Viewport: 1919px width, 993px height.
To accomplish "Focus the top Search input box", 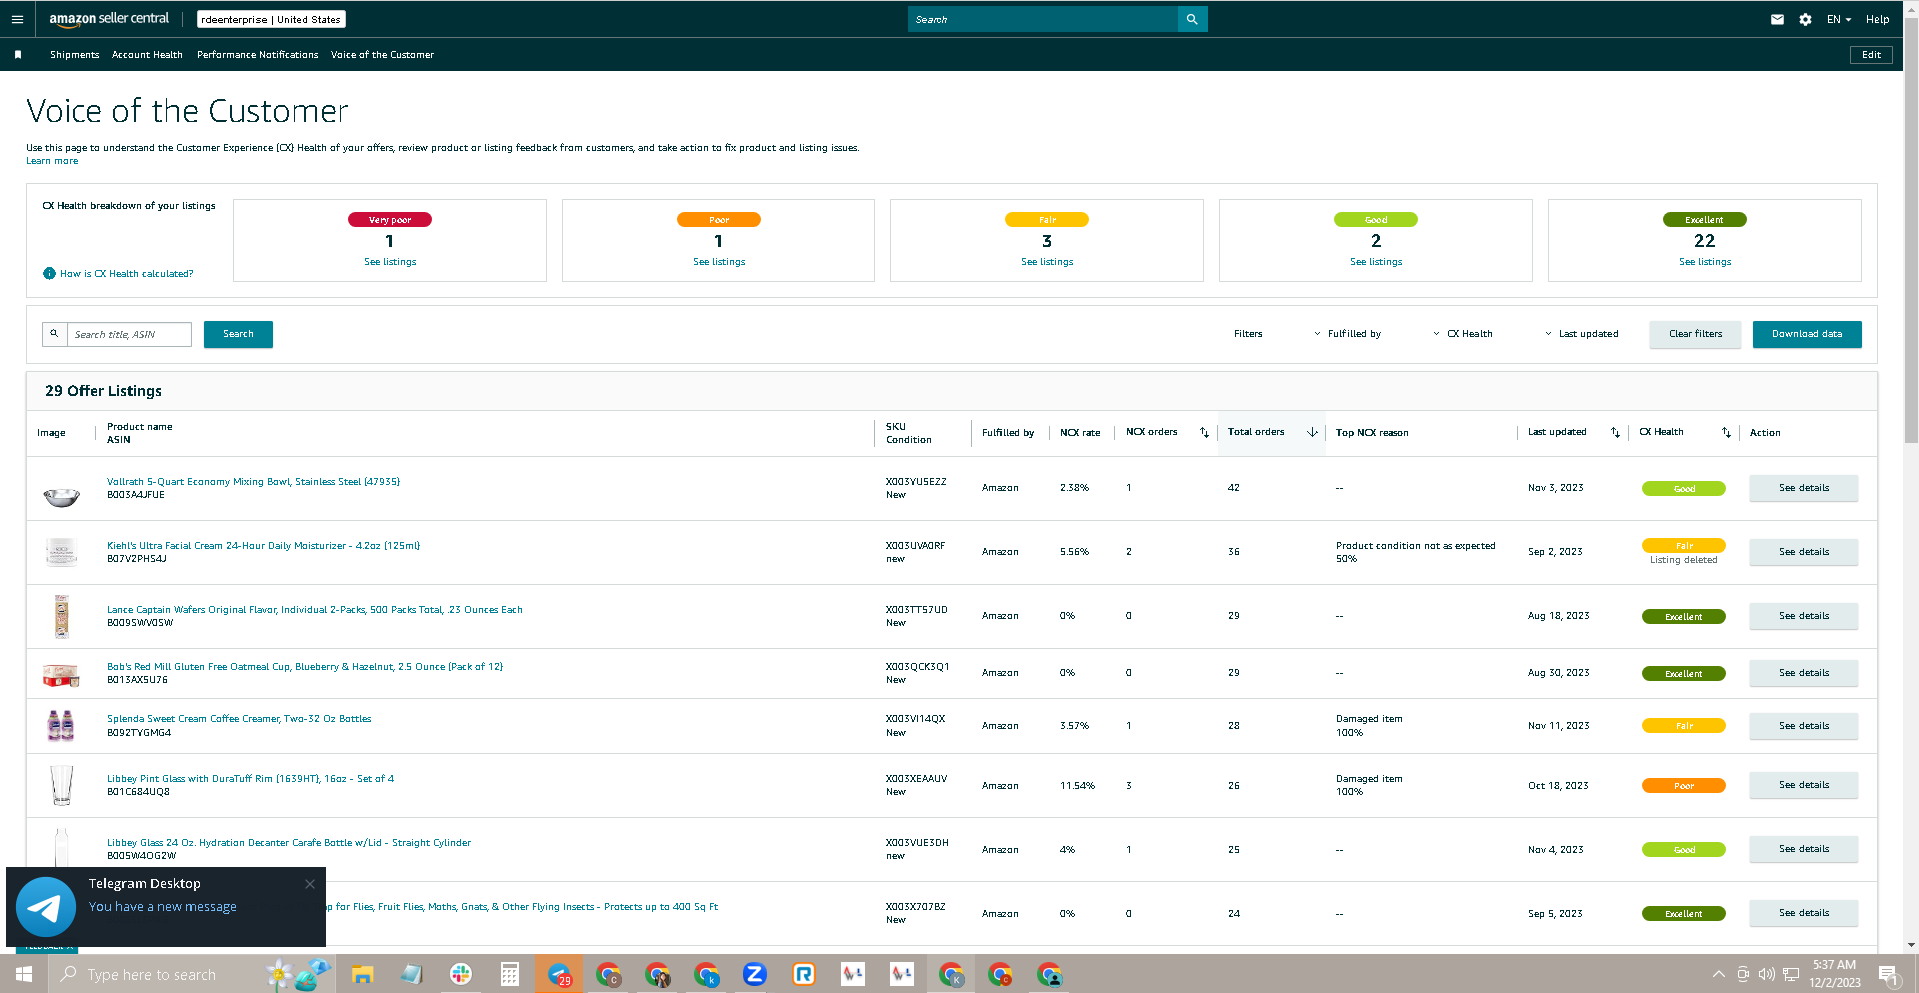I will [1043, 19].
